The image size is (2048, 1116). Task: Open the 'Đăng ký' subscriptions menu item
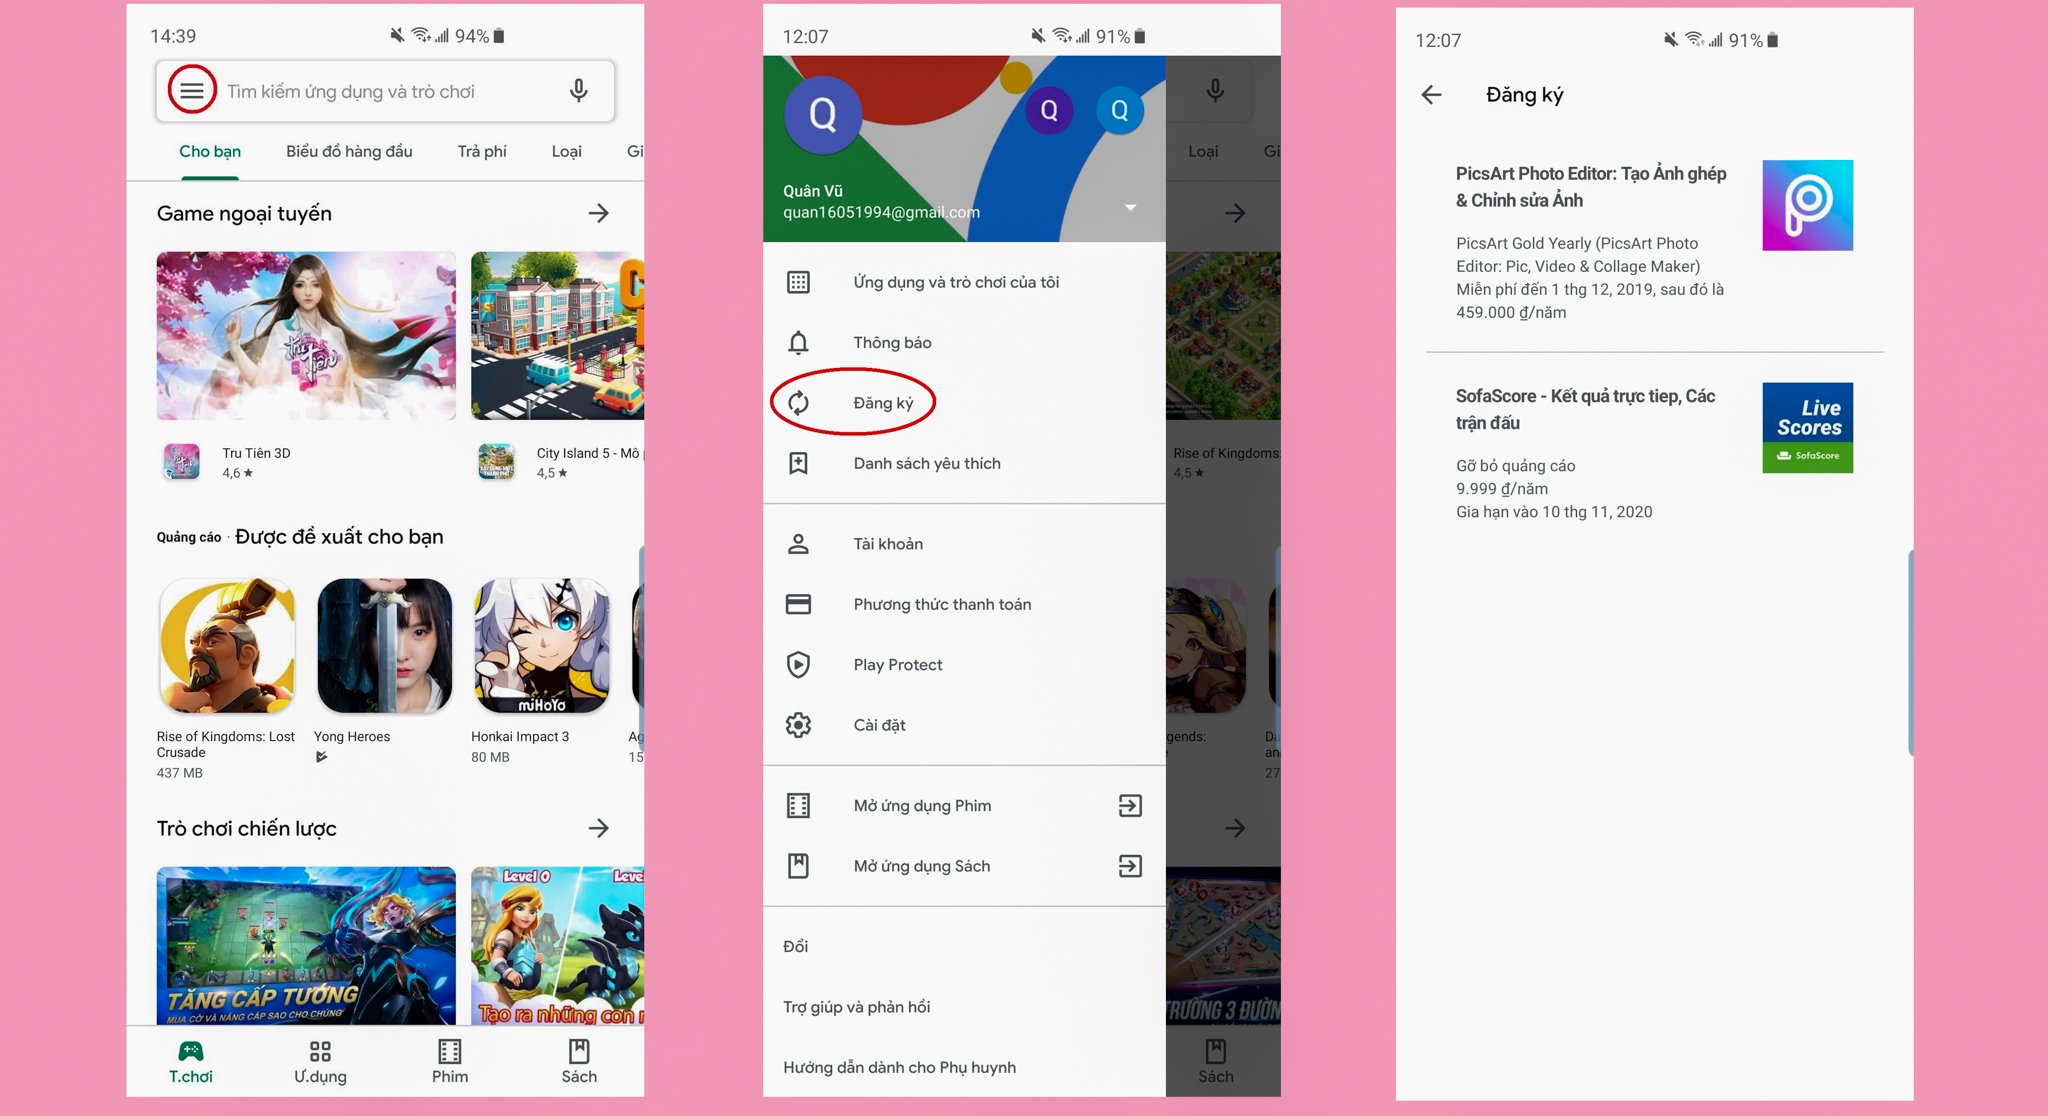pos(964,403)
